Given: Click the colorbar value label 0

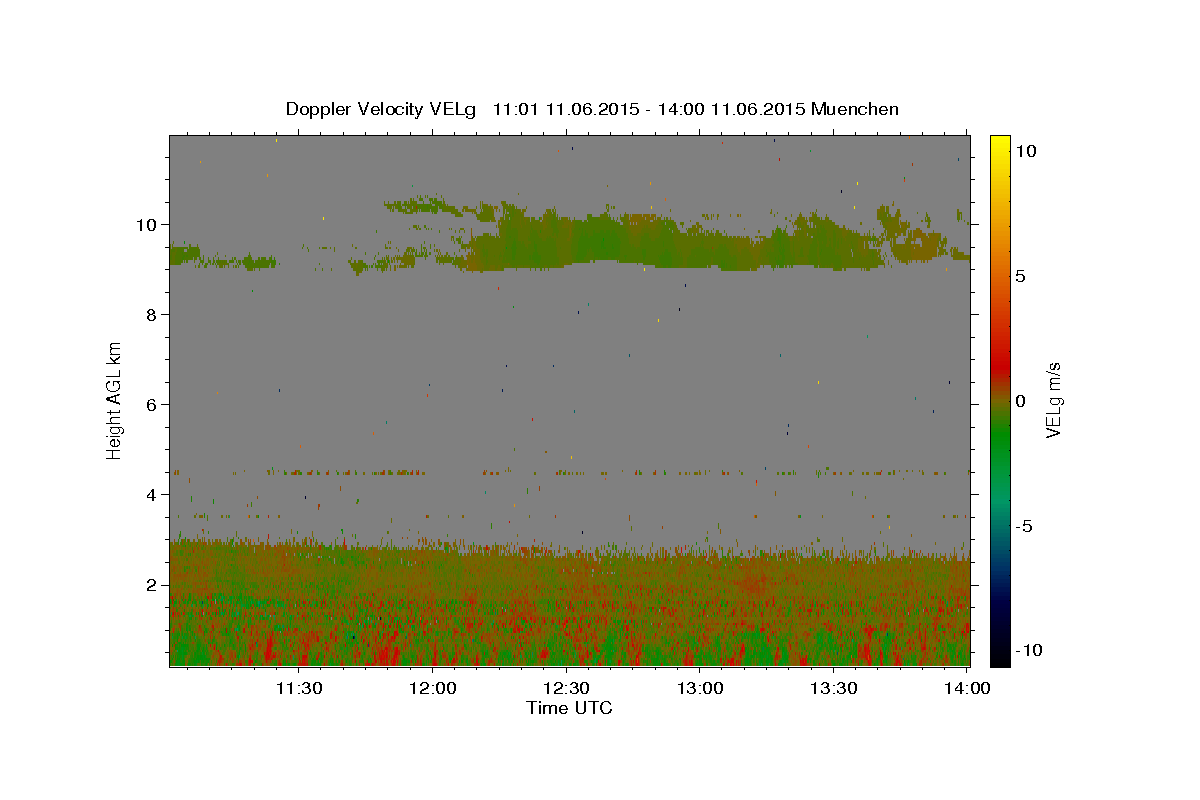Looking at the screenshot, I should point(1020,401).
